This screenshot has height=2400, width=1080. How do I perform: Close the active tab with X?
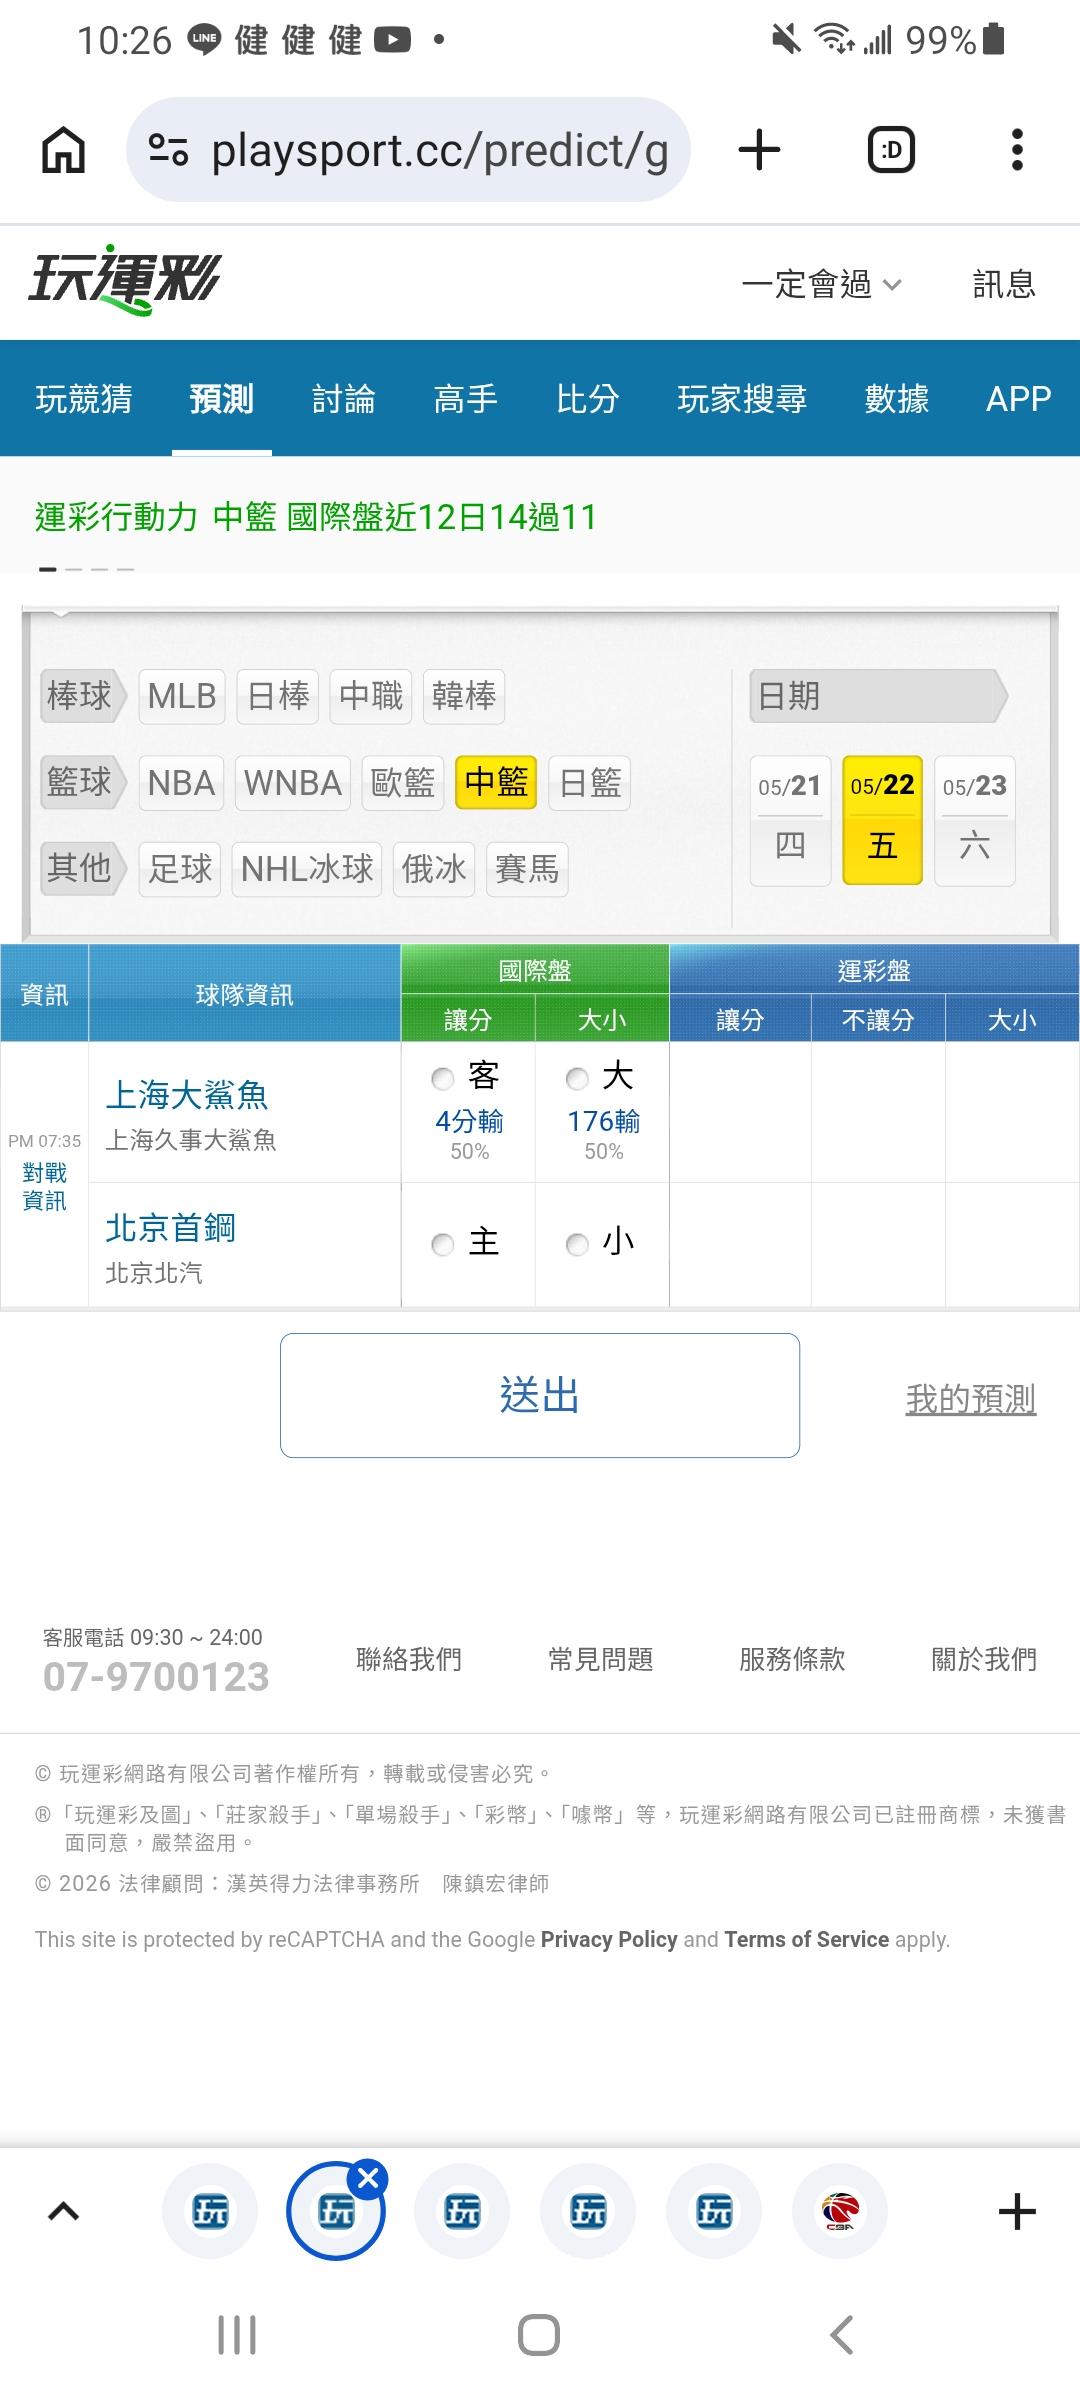click(x=368, y=2178)
